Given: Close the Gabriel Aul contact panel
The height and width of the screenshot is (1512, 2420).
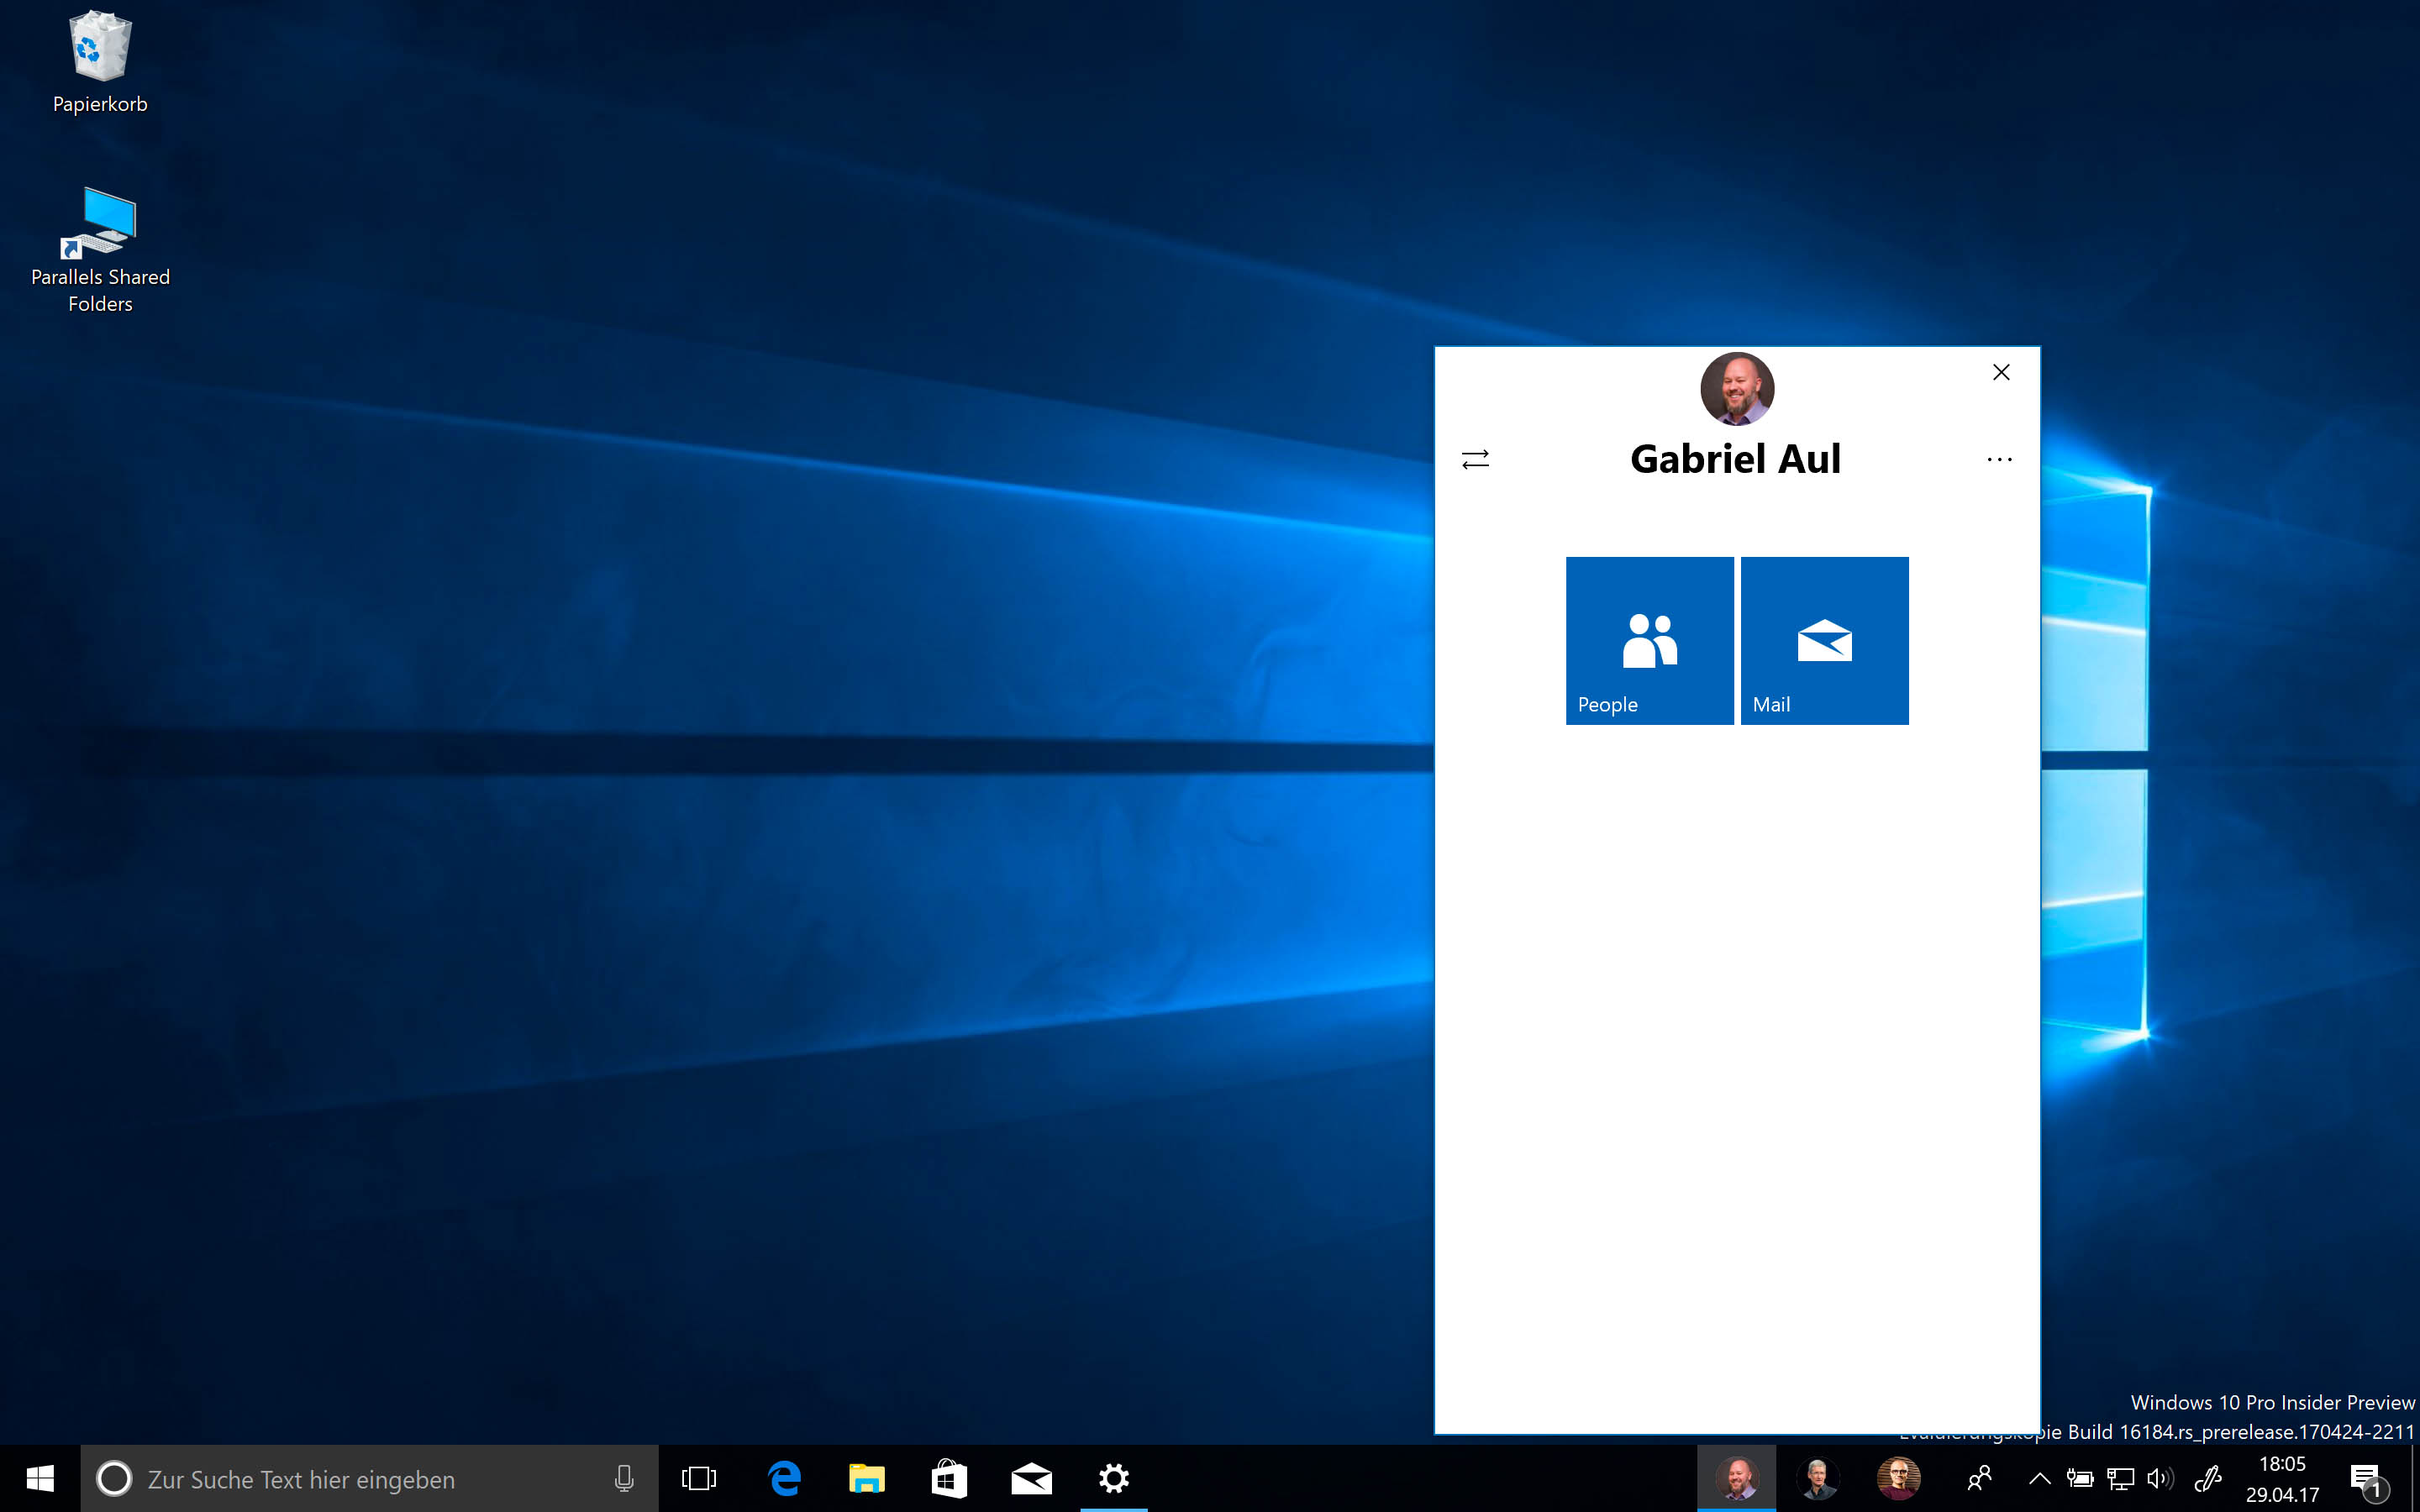Looking at the screenshot, I should tap(2001, 372).
